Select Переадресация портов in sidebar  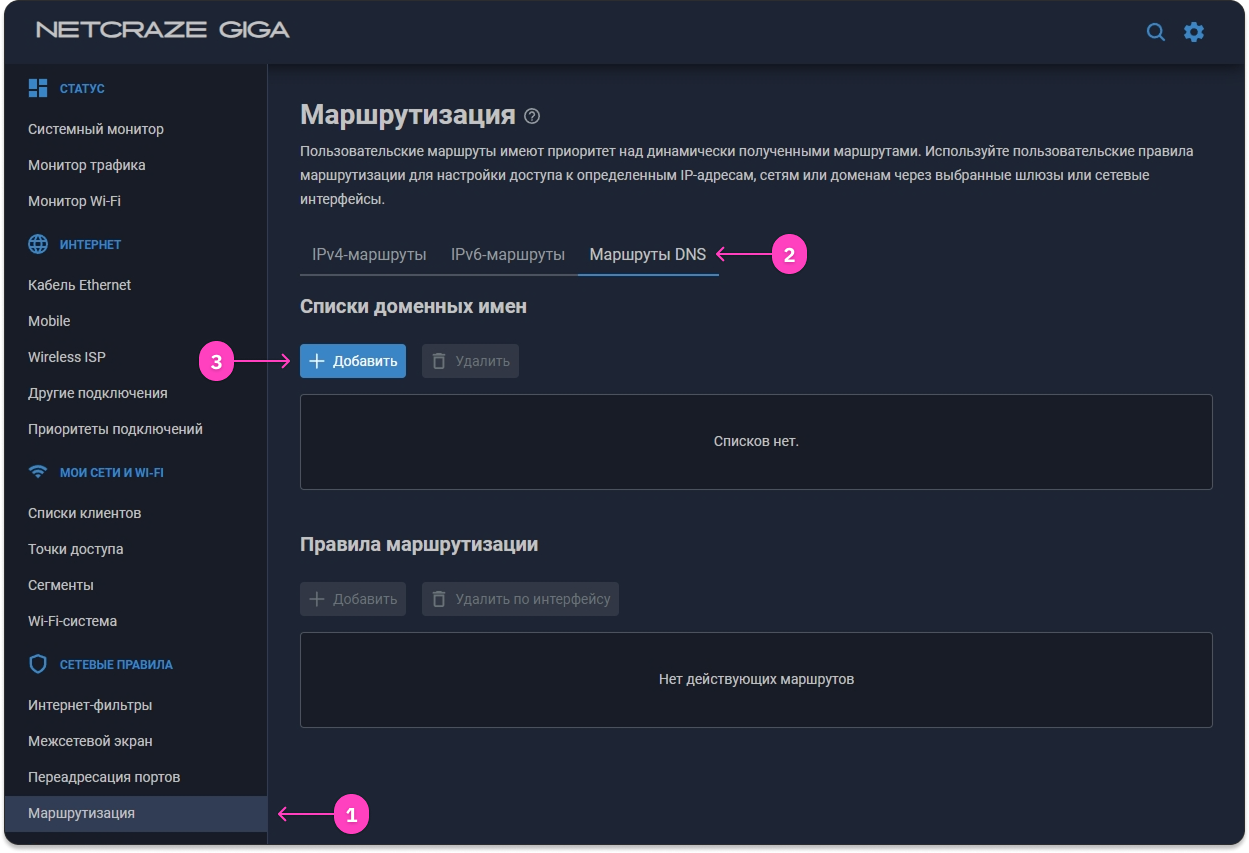[x=104, y=777]
